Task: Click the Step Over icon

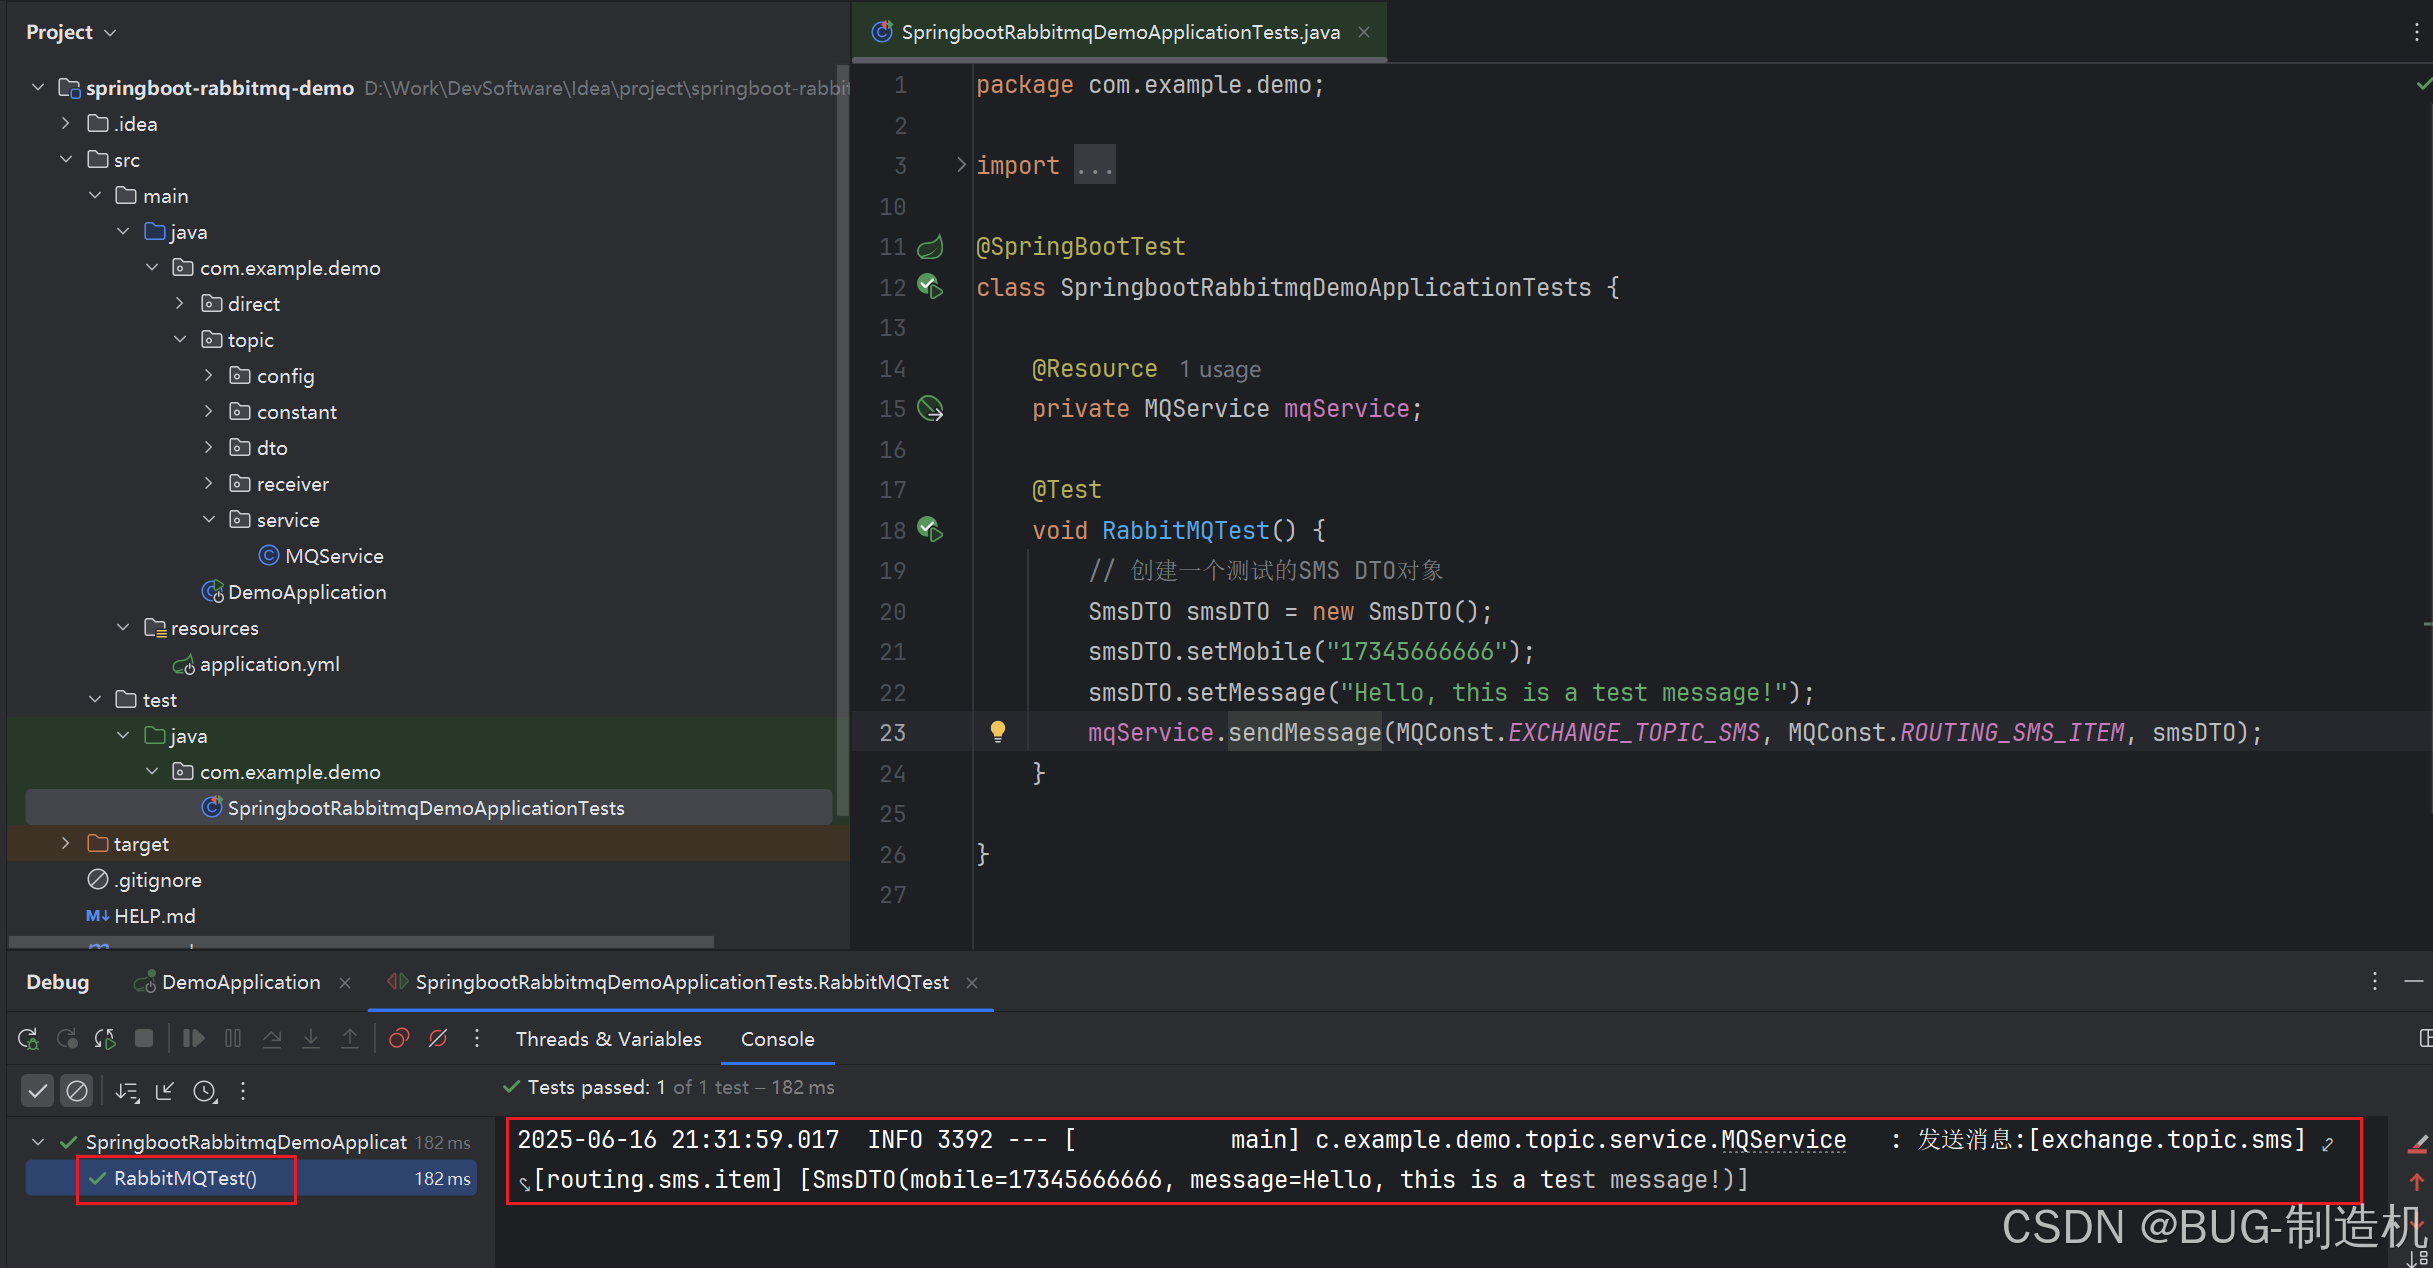Action: pos(272,1039)
